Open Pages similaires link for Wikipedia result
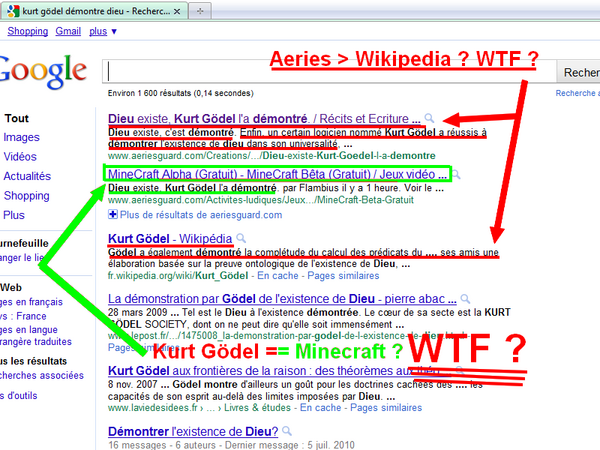The height and width of the screenshot is (450, 600). point(343,276)
